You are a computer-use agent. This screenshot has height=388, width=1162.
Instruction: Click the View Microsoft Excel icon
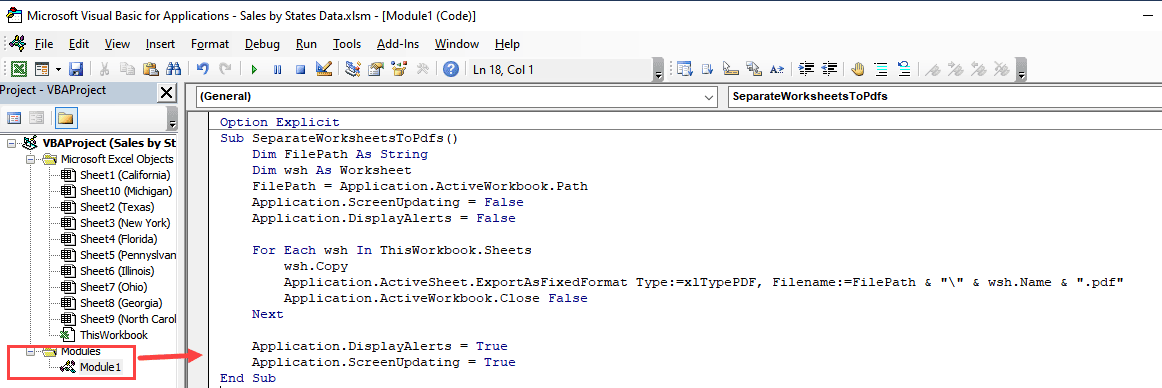pos(19,70)
